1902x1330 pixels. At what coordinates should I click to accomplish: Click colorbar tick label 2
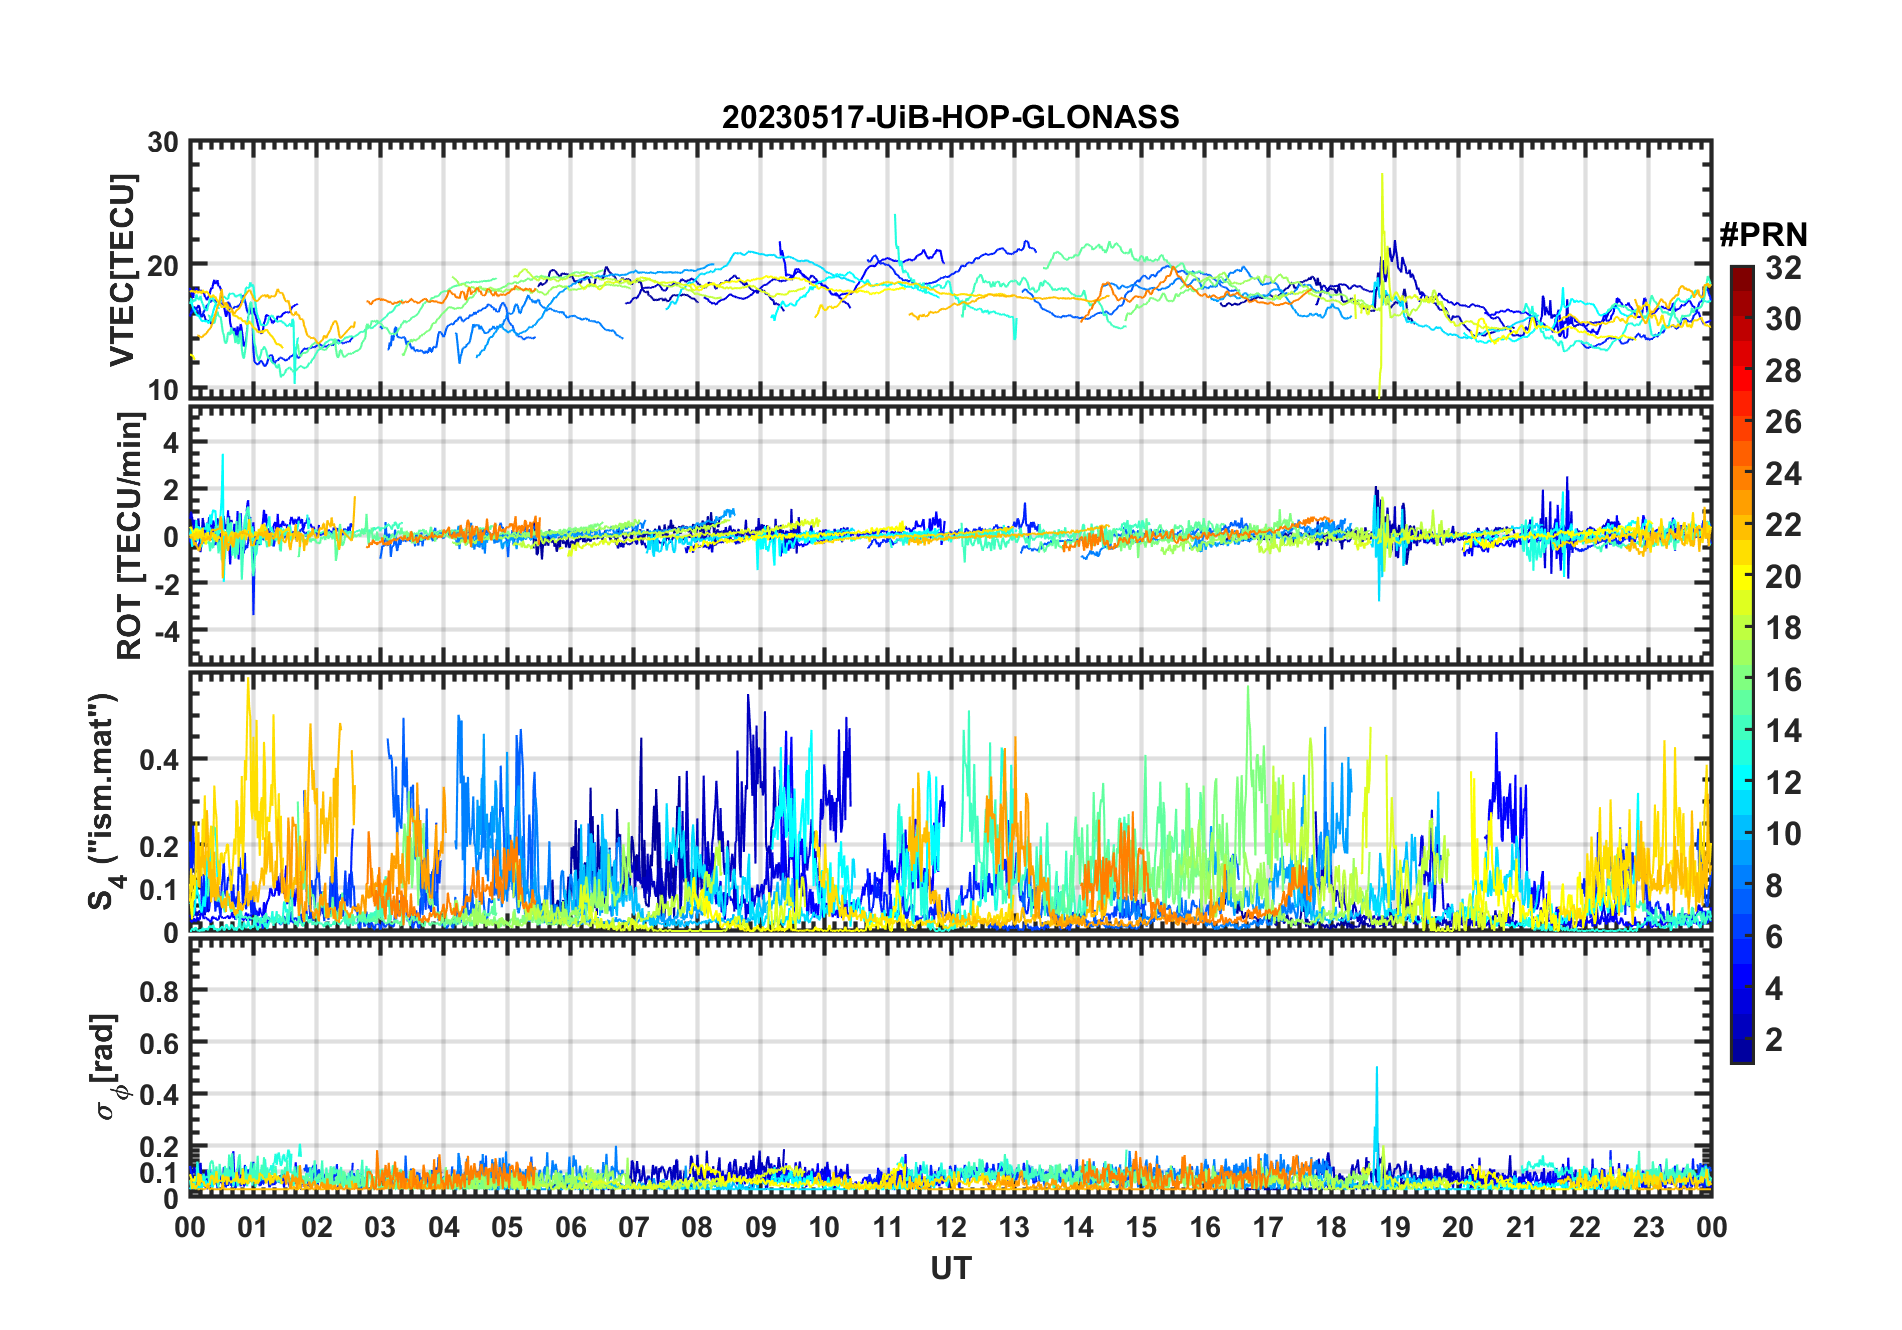click(1774, 1040)
